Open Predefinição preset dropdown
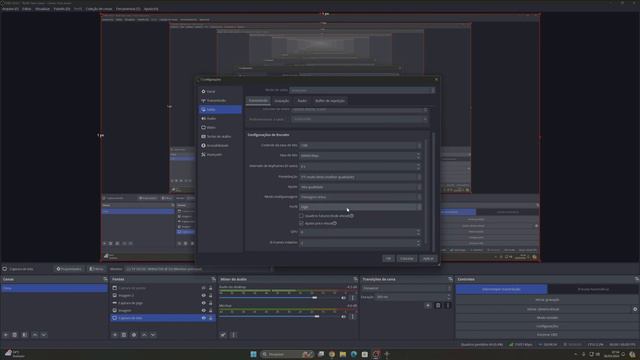 (x=360, y=177)
